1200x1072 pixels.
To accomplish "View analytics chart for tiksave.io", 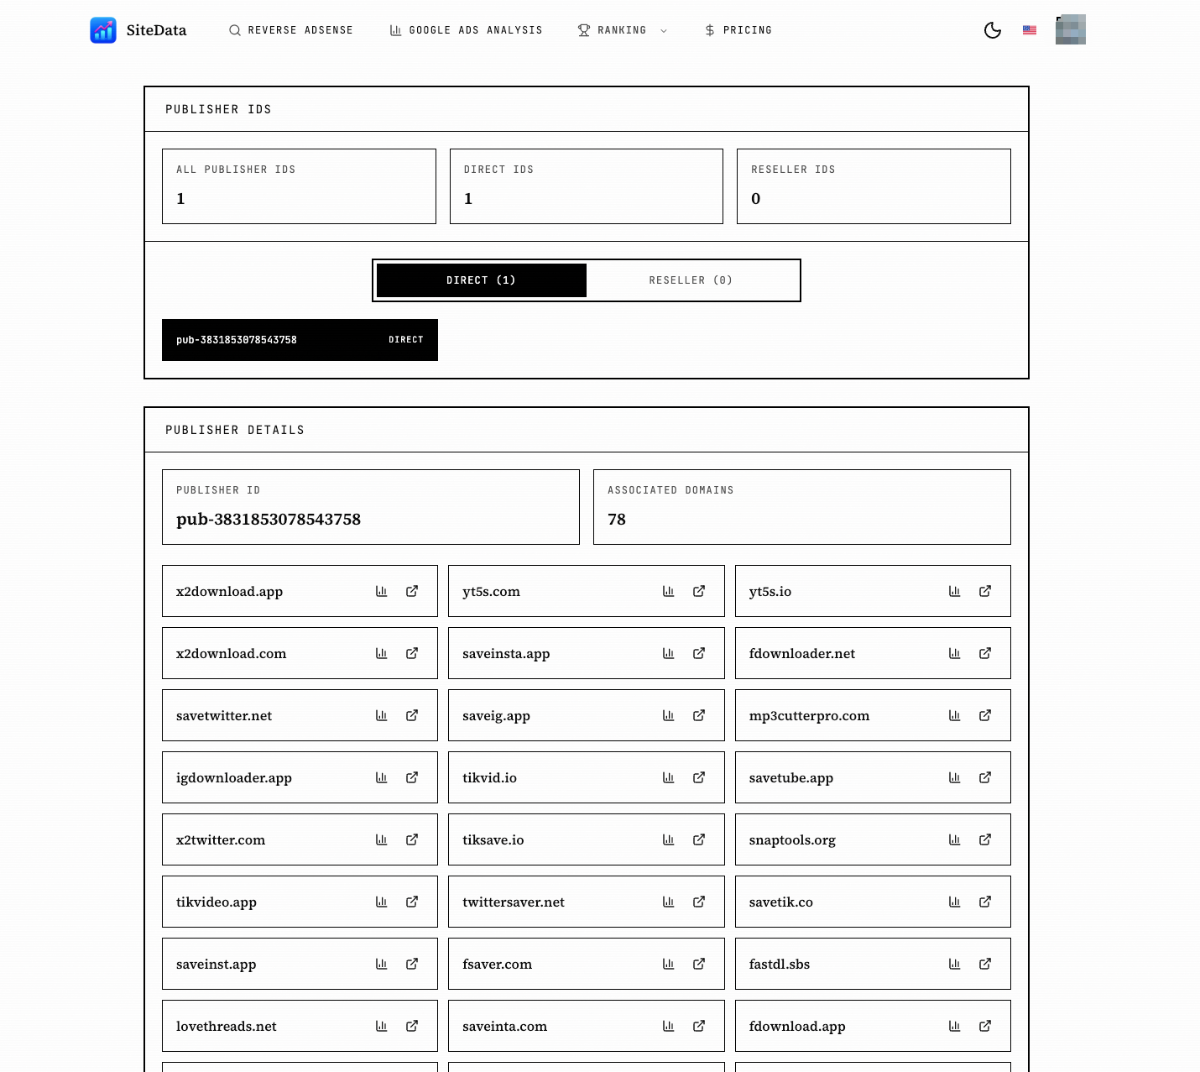I will point(668,839).
